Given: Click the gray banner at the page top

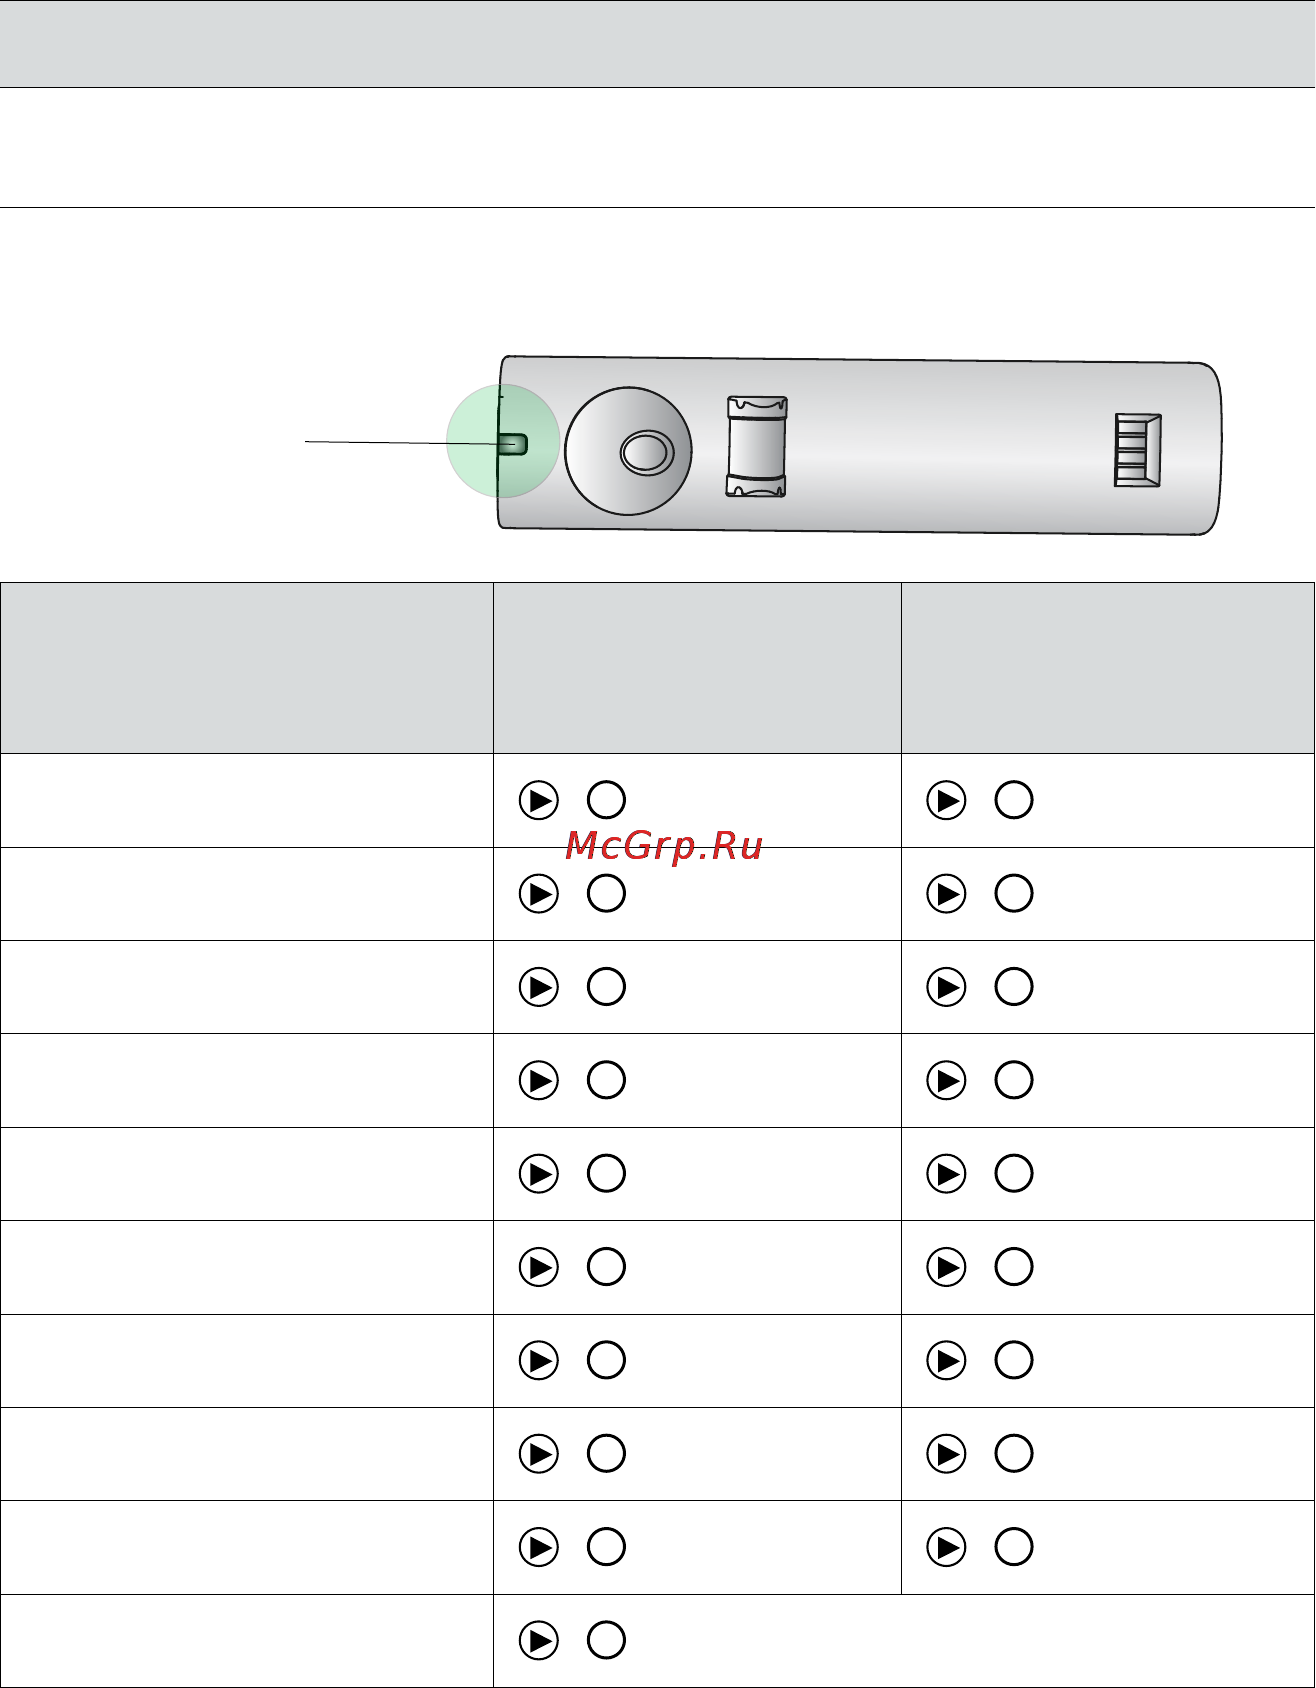Looking at the screenshot, I should tap(658, 43).
